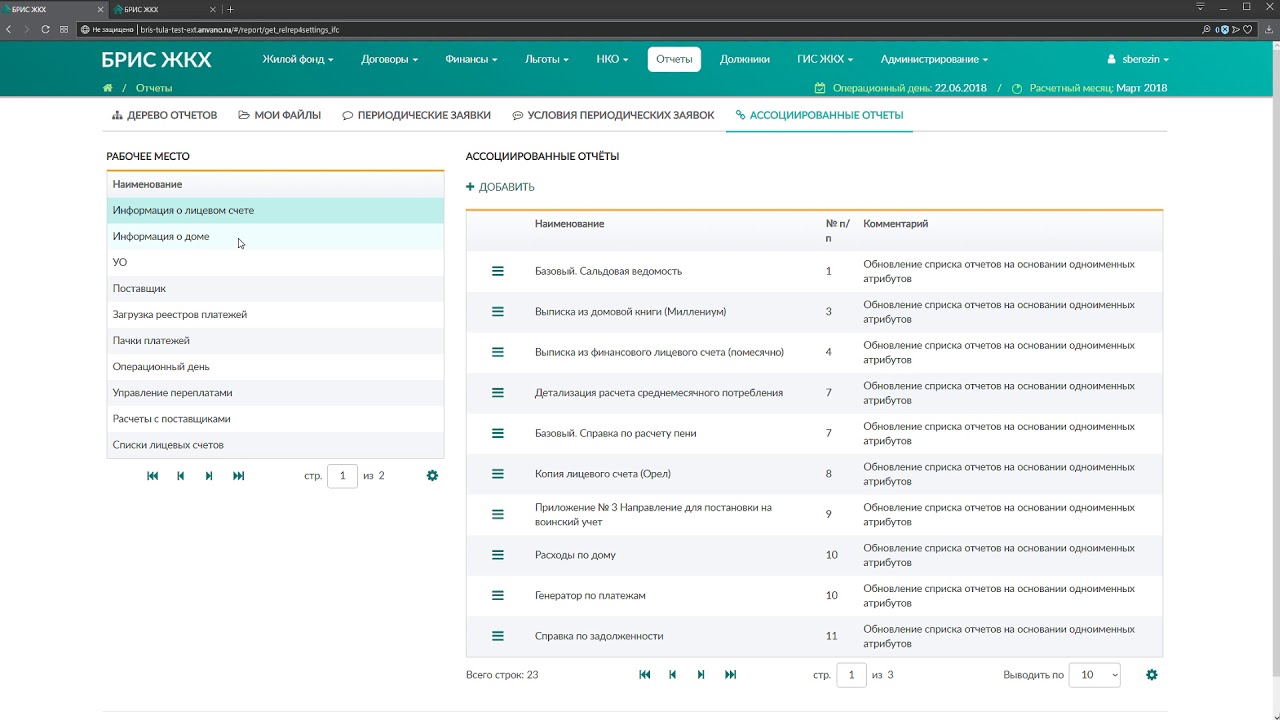Viewport: 1280px width, 720px height.
Task: Open Должники menu item
Action: point(745,59)
